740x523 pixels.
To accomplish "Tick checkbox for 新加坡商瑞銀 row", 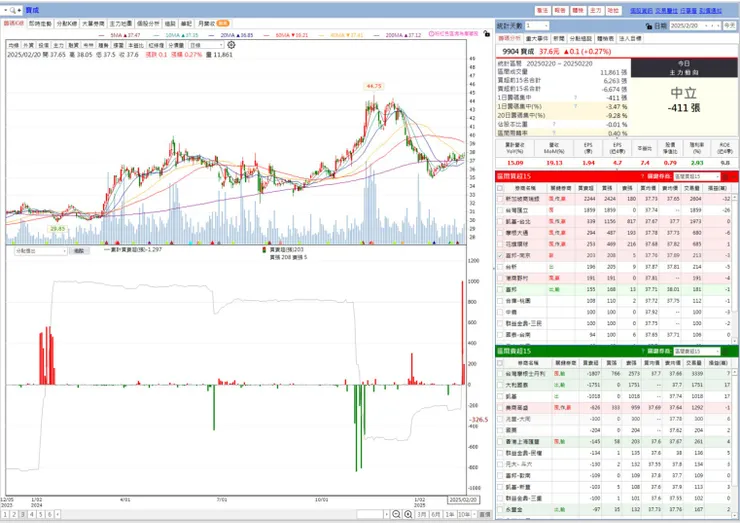I will click(500, 199).
